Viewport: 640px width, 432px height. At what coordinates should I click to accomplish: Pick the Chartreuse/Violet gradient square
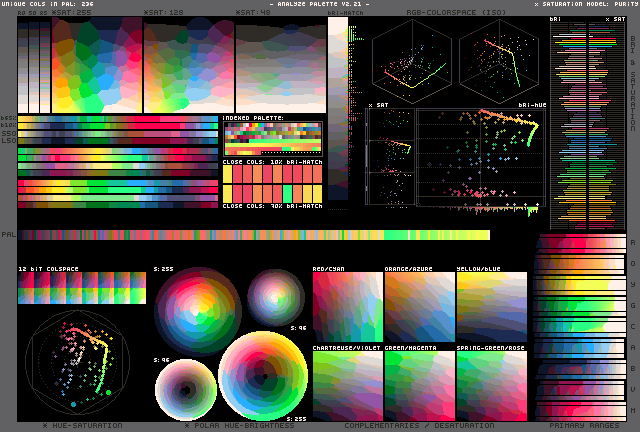tap(347, 385)
